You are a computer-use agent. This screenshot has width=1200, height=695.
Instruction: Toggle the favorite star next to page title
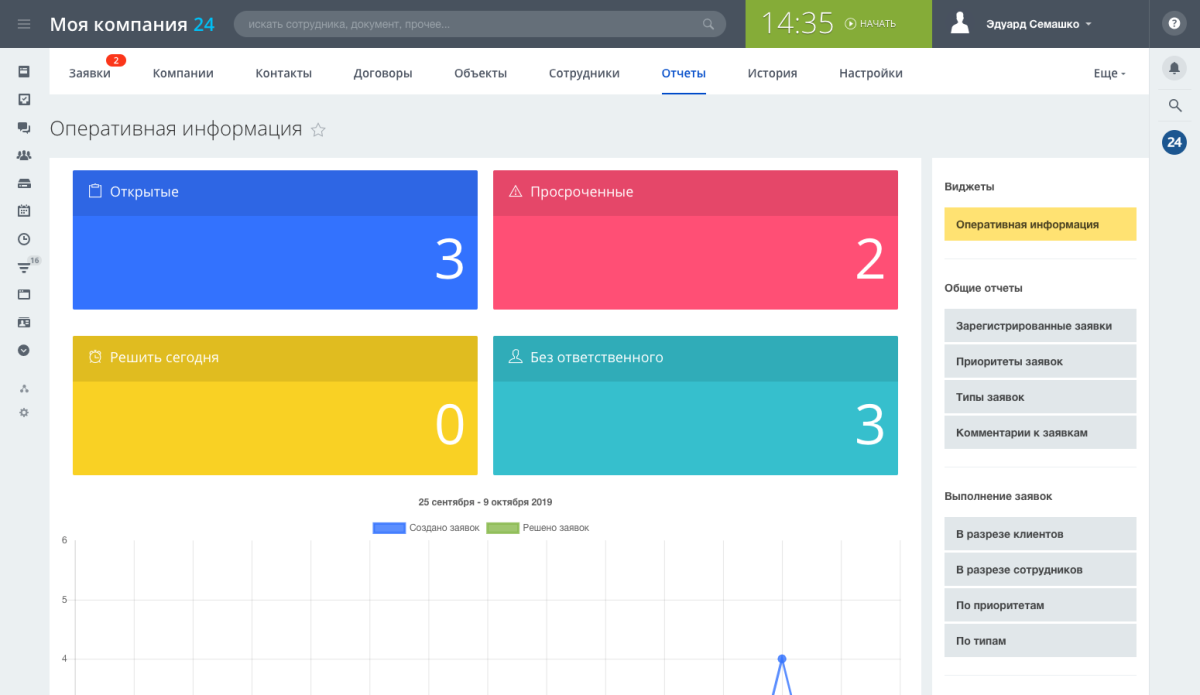pyautogui.click(x=318, y=130)
